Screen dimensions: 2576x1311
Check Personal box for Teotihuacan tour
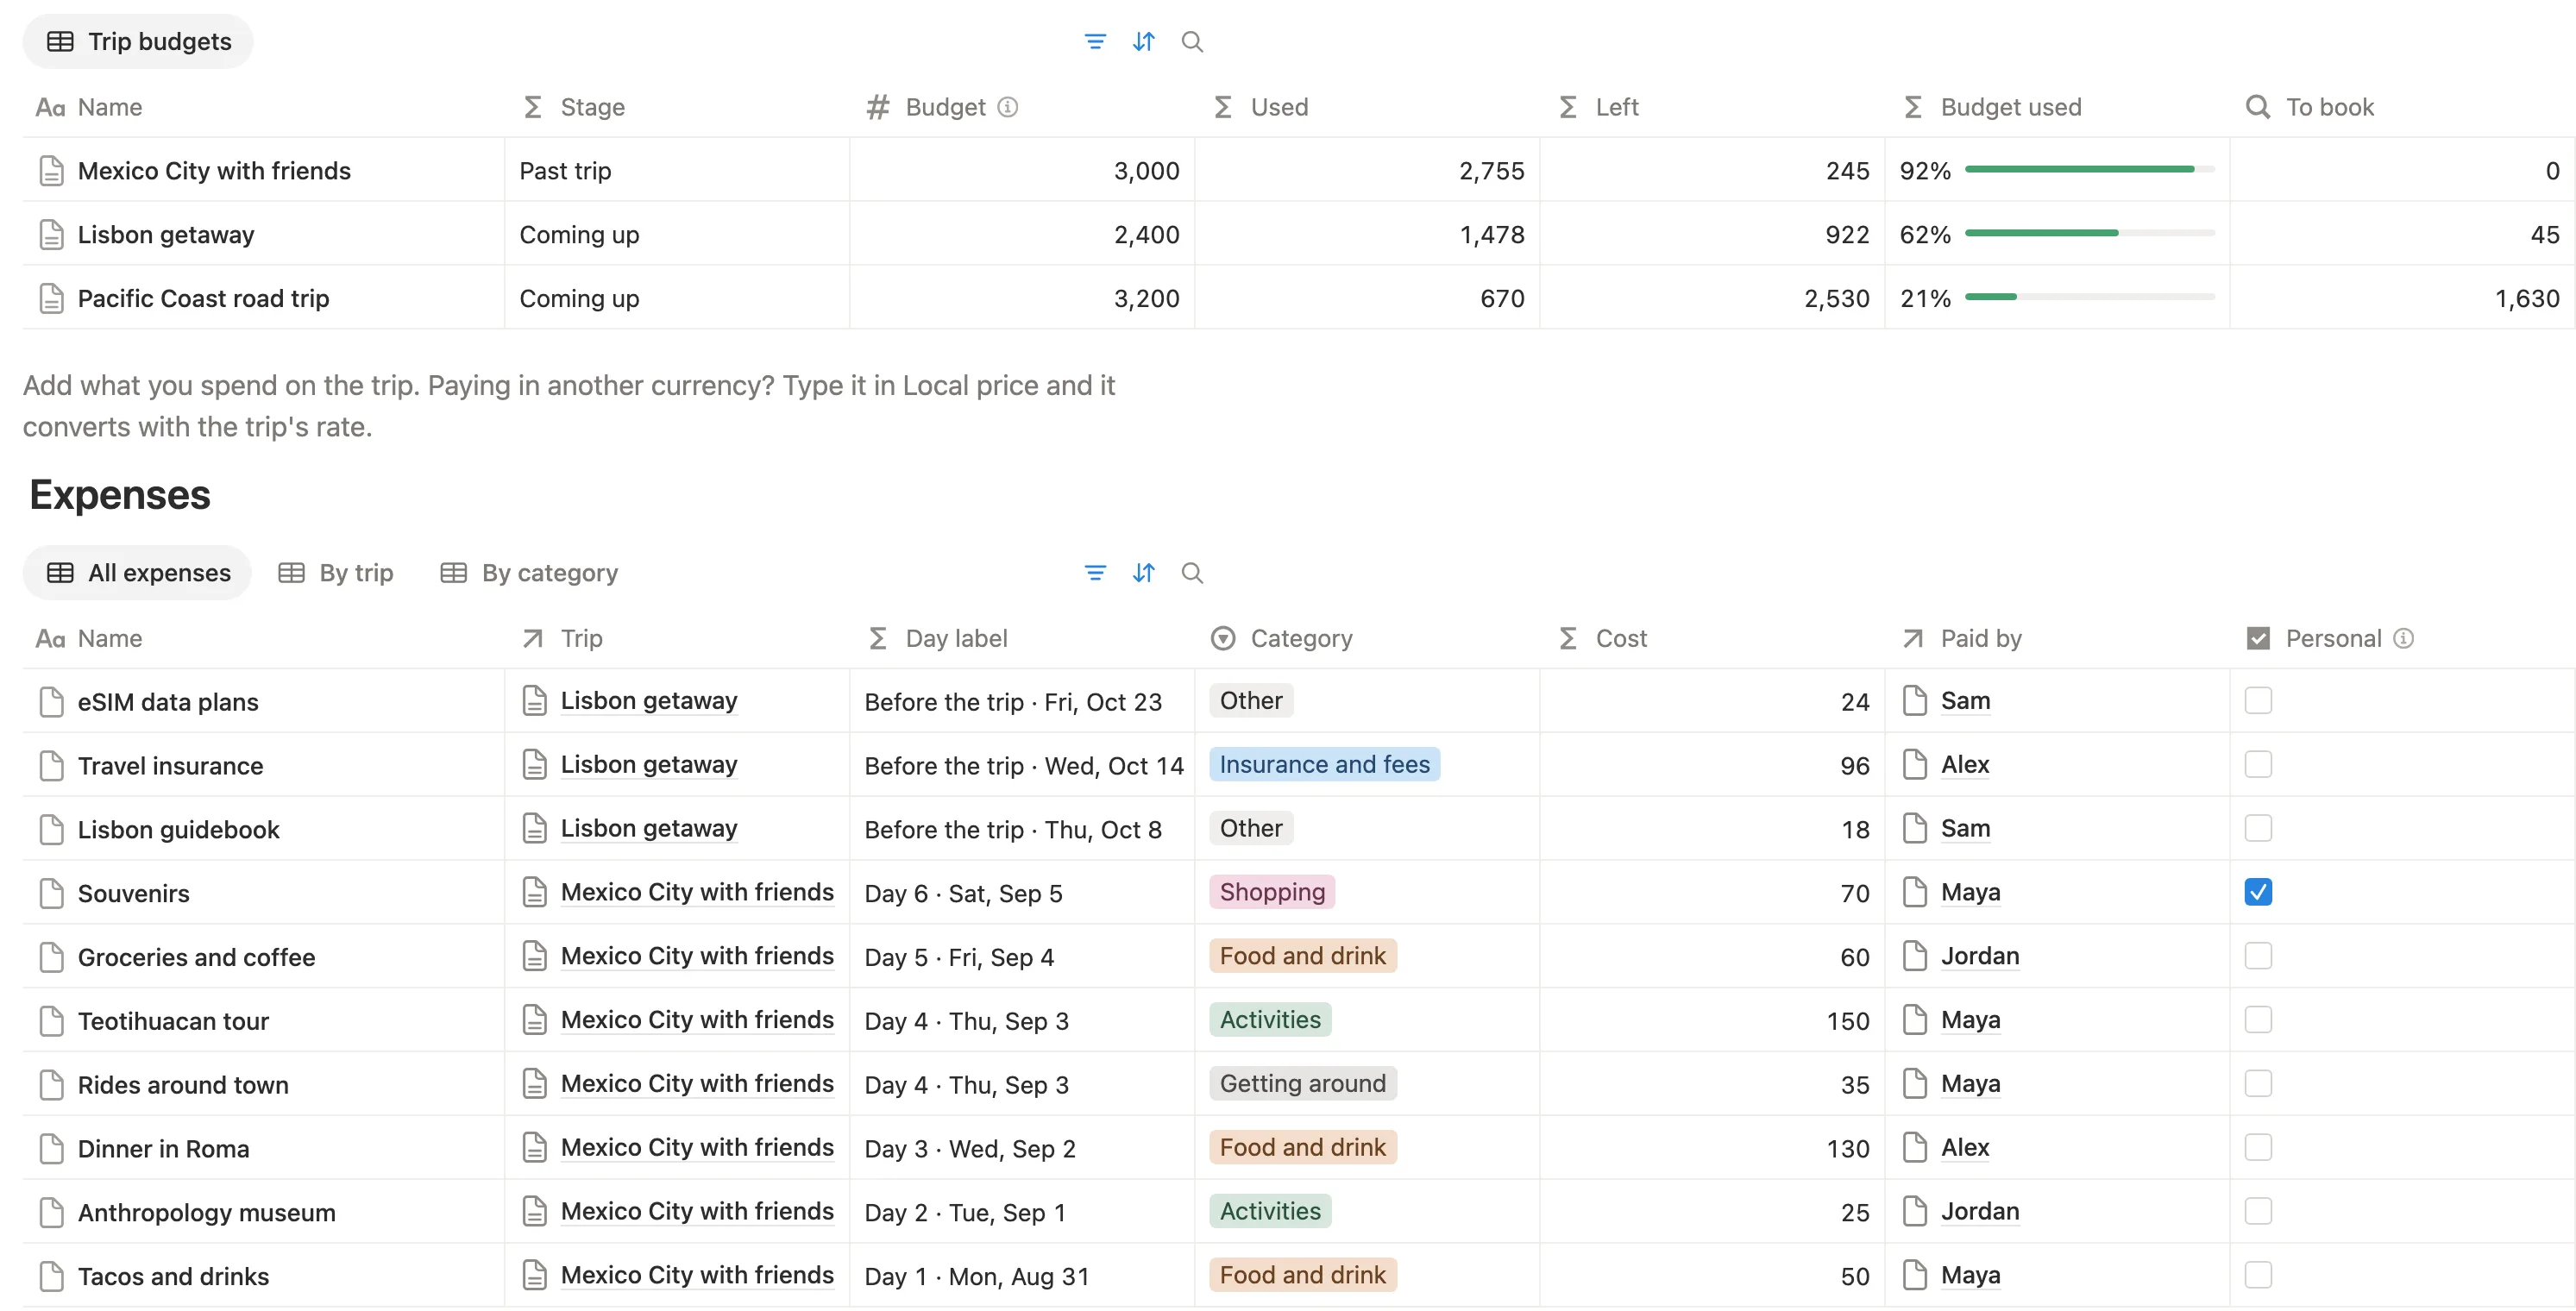(2258, 1020)
